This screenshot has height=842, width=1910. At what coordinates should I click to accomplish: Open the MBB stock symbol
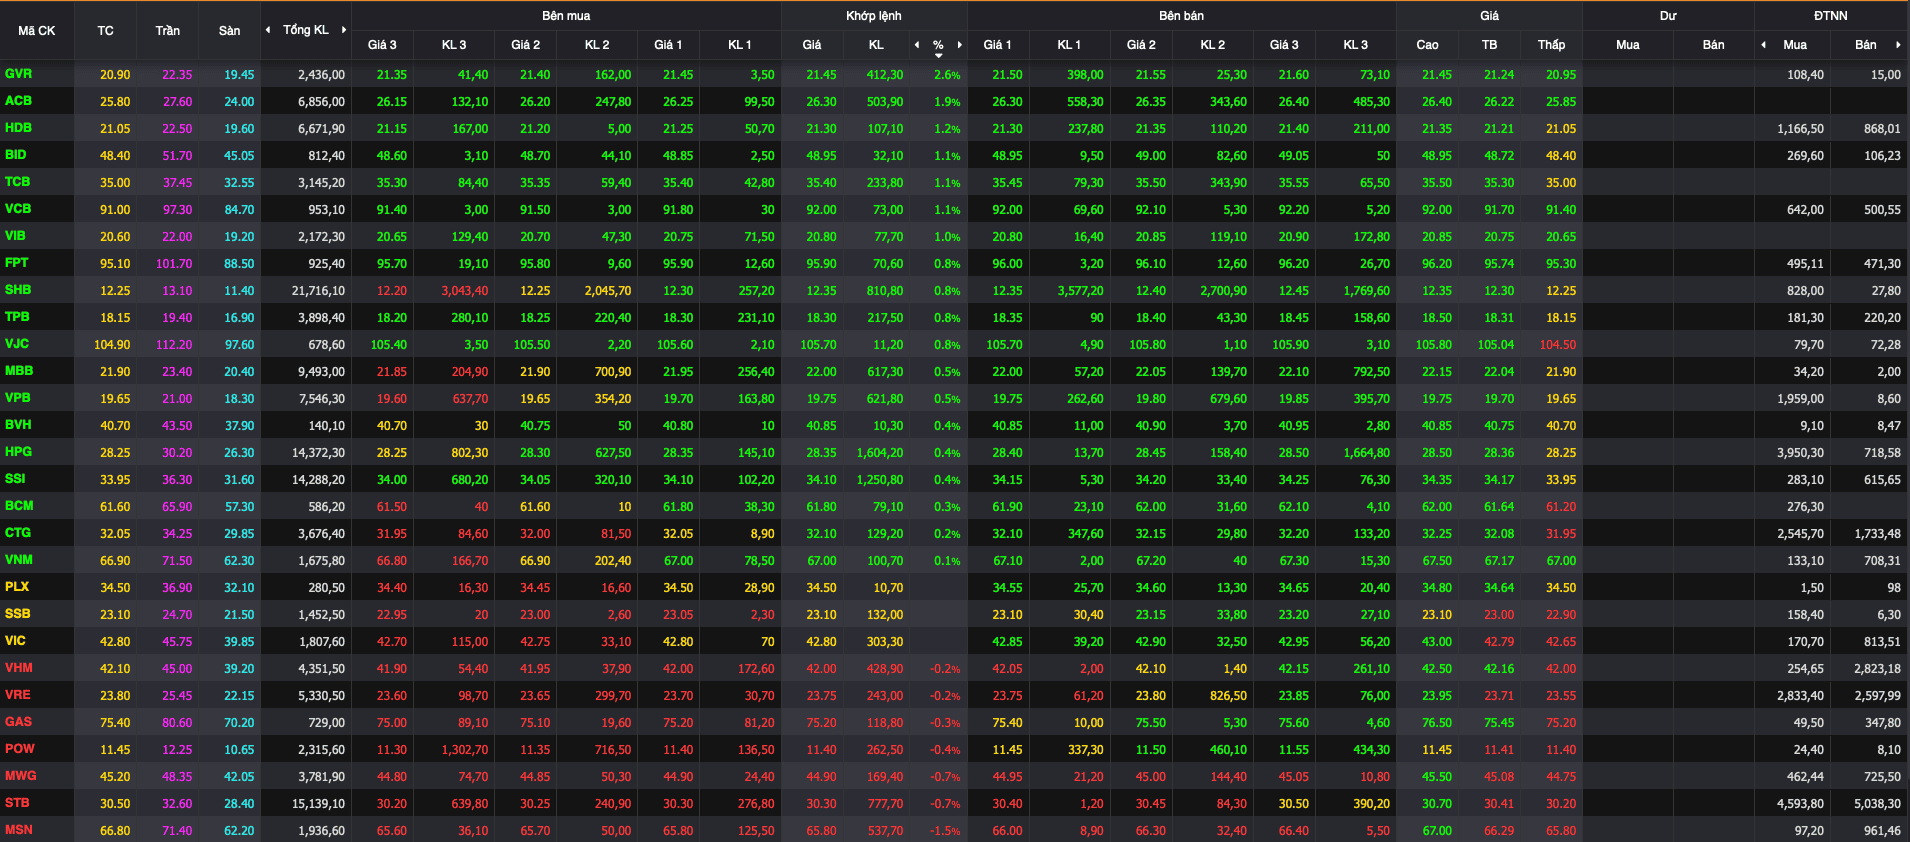coord(19,371)
